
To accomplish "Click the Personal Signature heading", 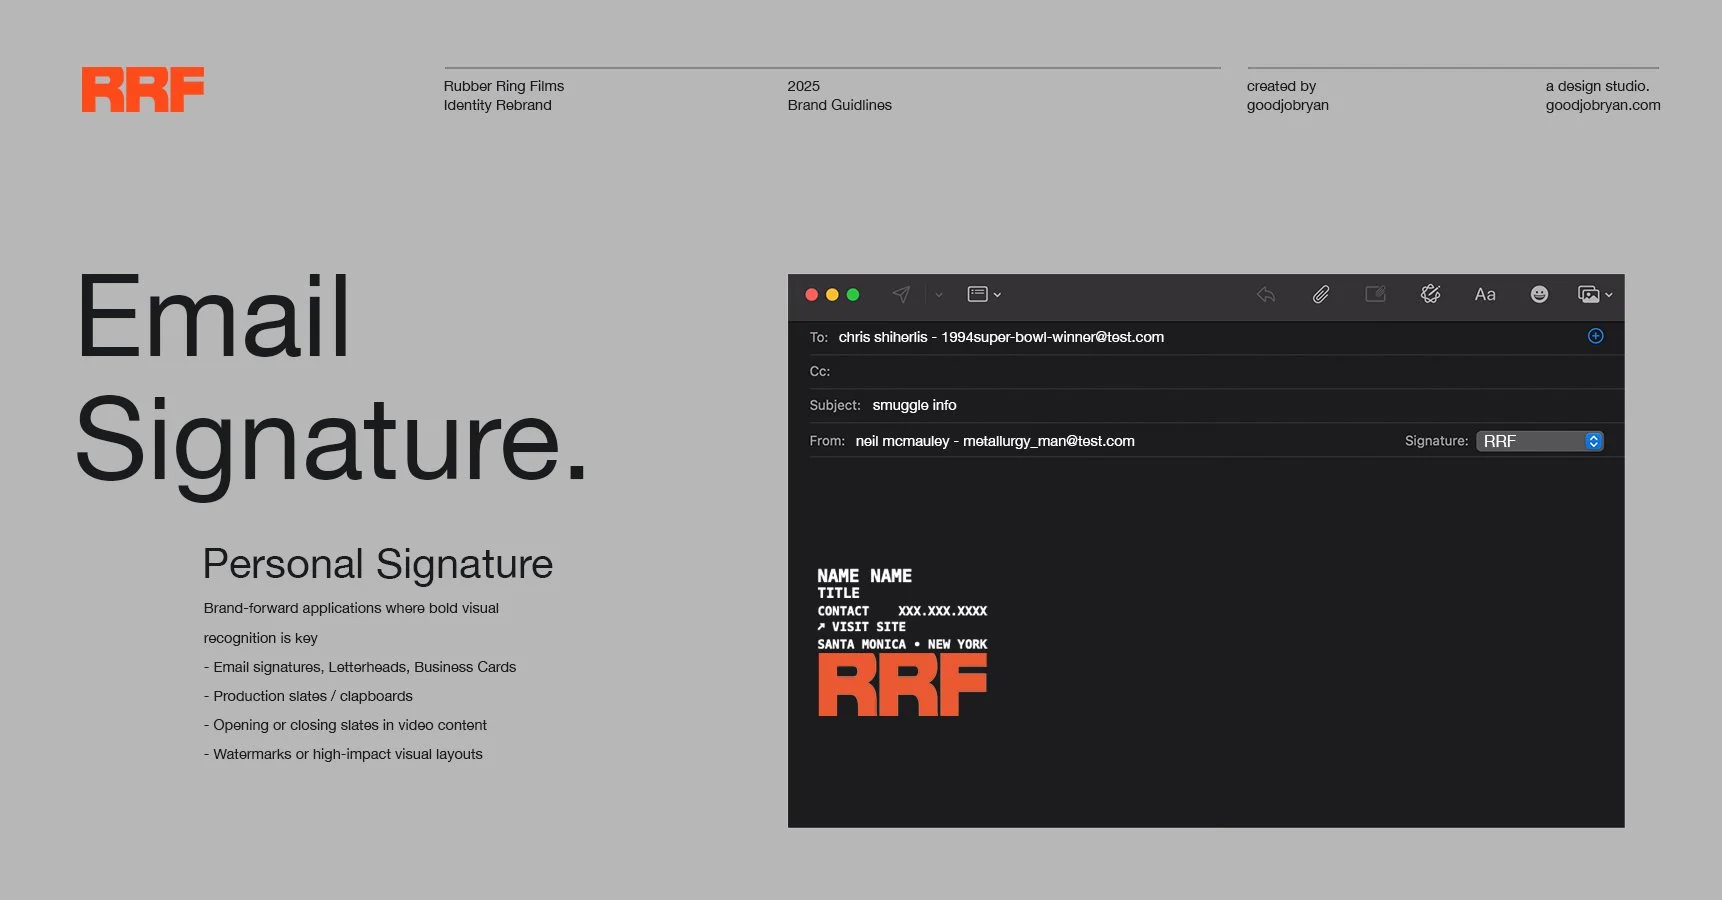I will 378,564.
